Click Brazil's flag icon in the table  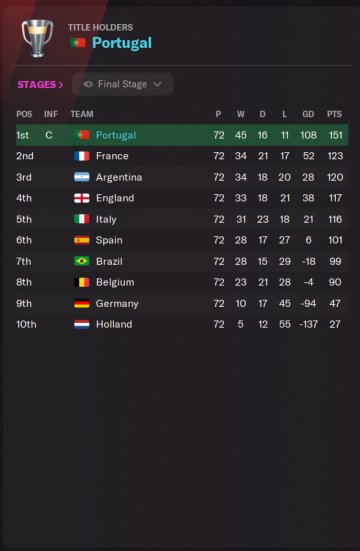pyautogui.click(x=82, y=261)
